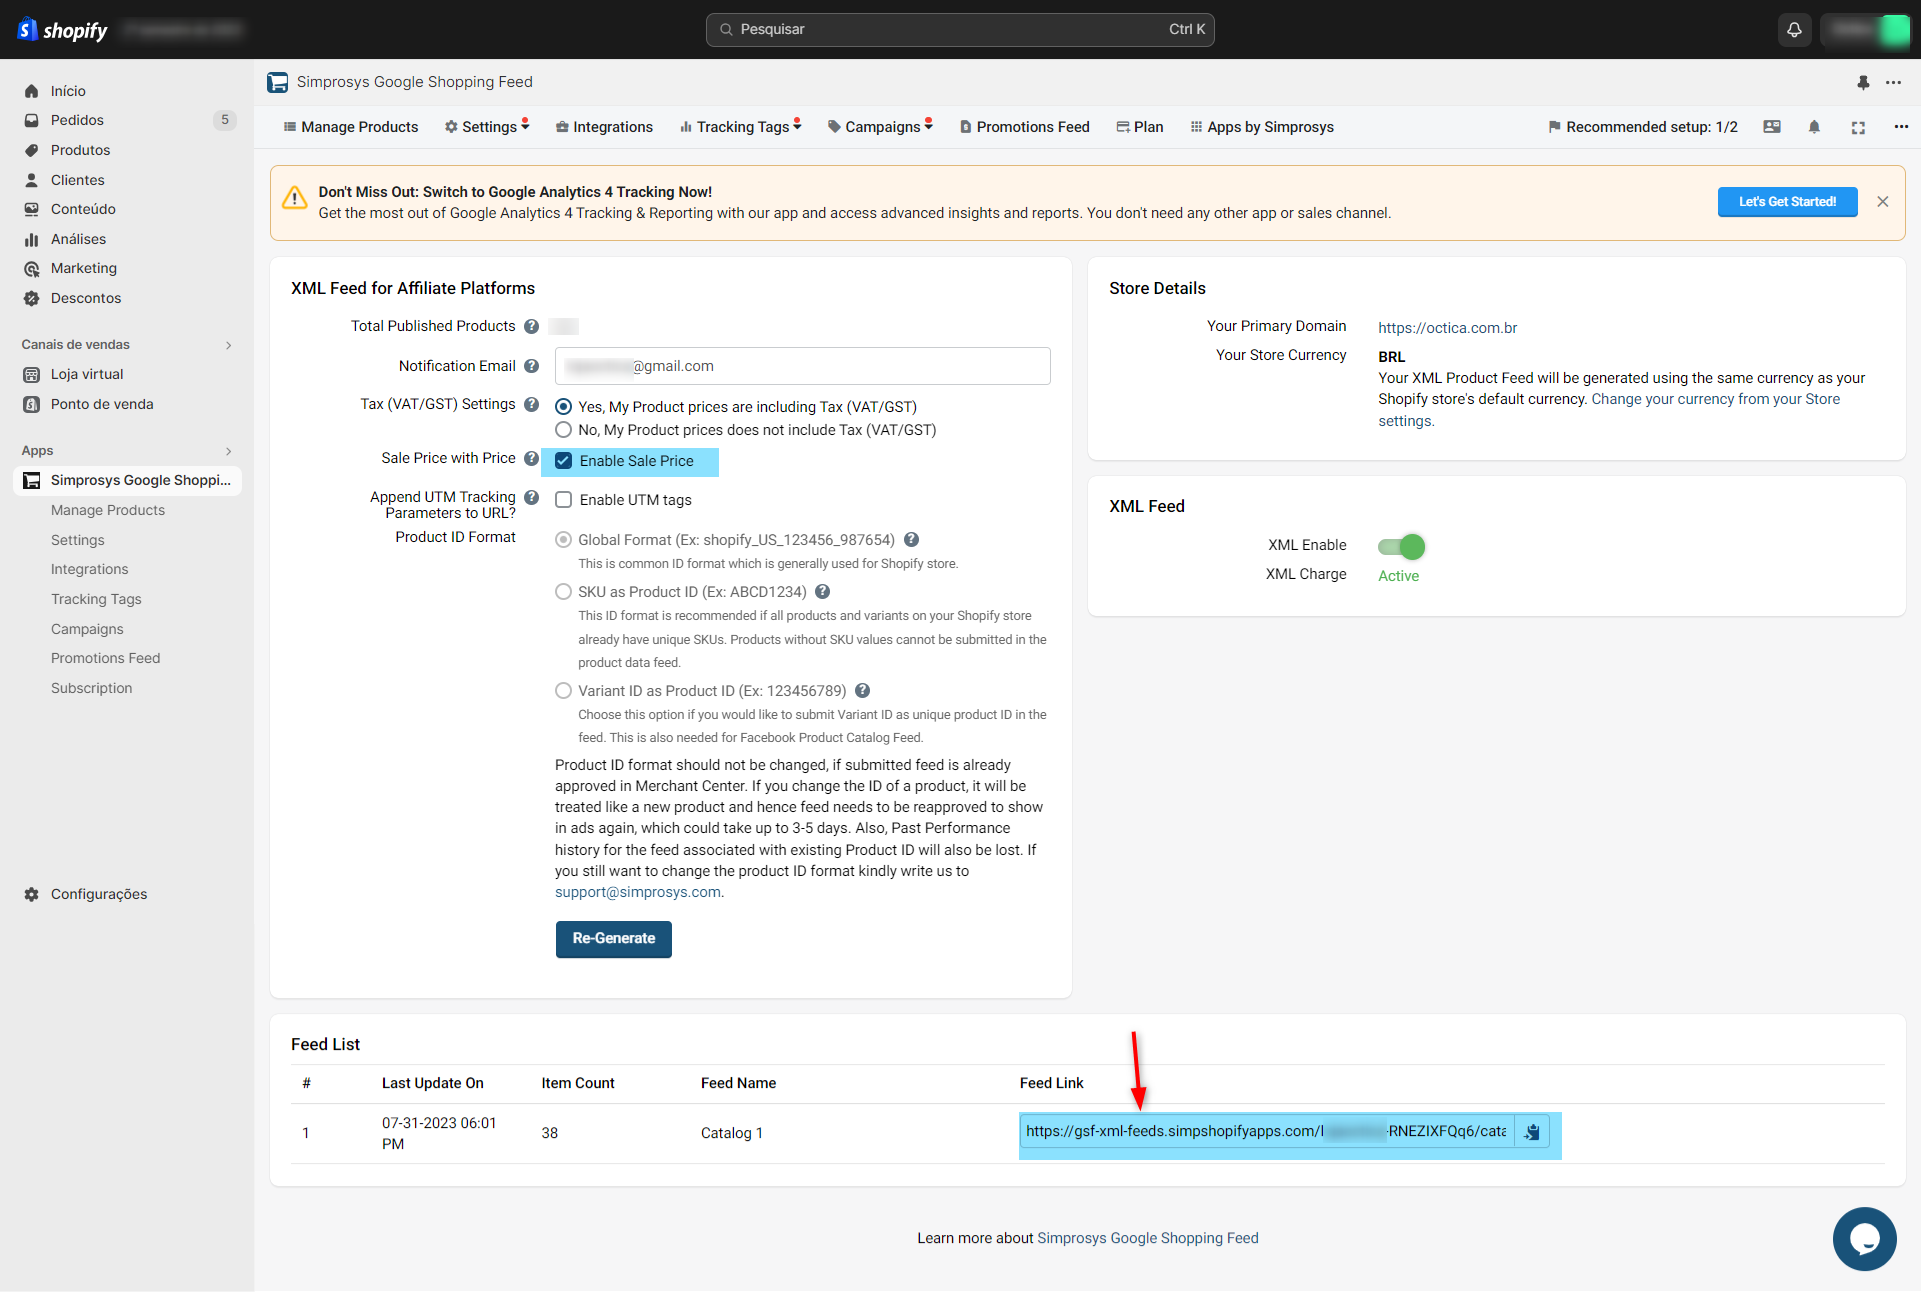Image resolution: width=1921 pixels, height=1292 pixels.
Task: Open the contact card icon in toolbar
Action: (1772, 127)
